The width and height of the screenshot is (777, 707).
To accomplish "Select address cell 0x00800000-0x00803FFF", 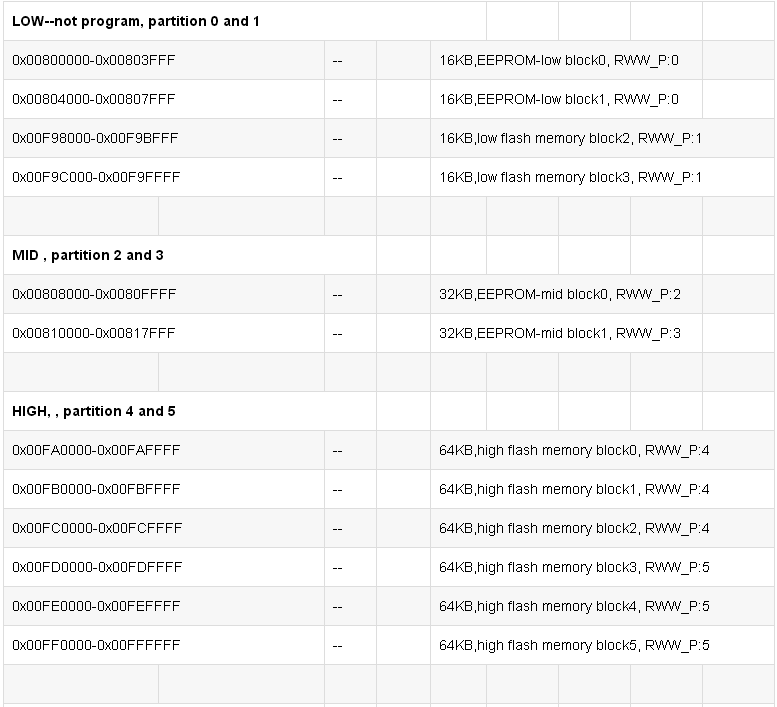I will point(94,60).
